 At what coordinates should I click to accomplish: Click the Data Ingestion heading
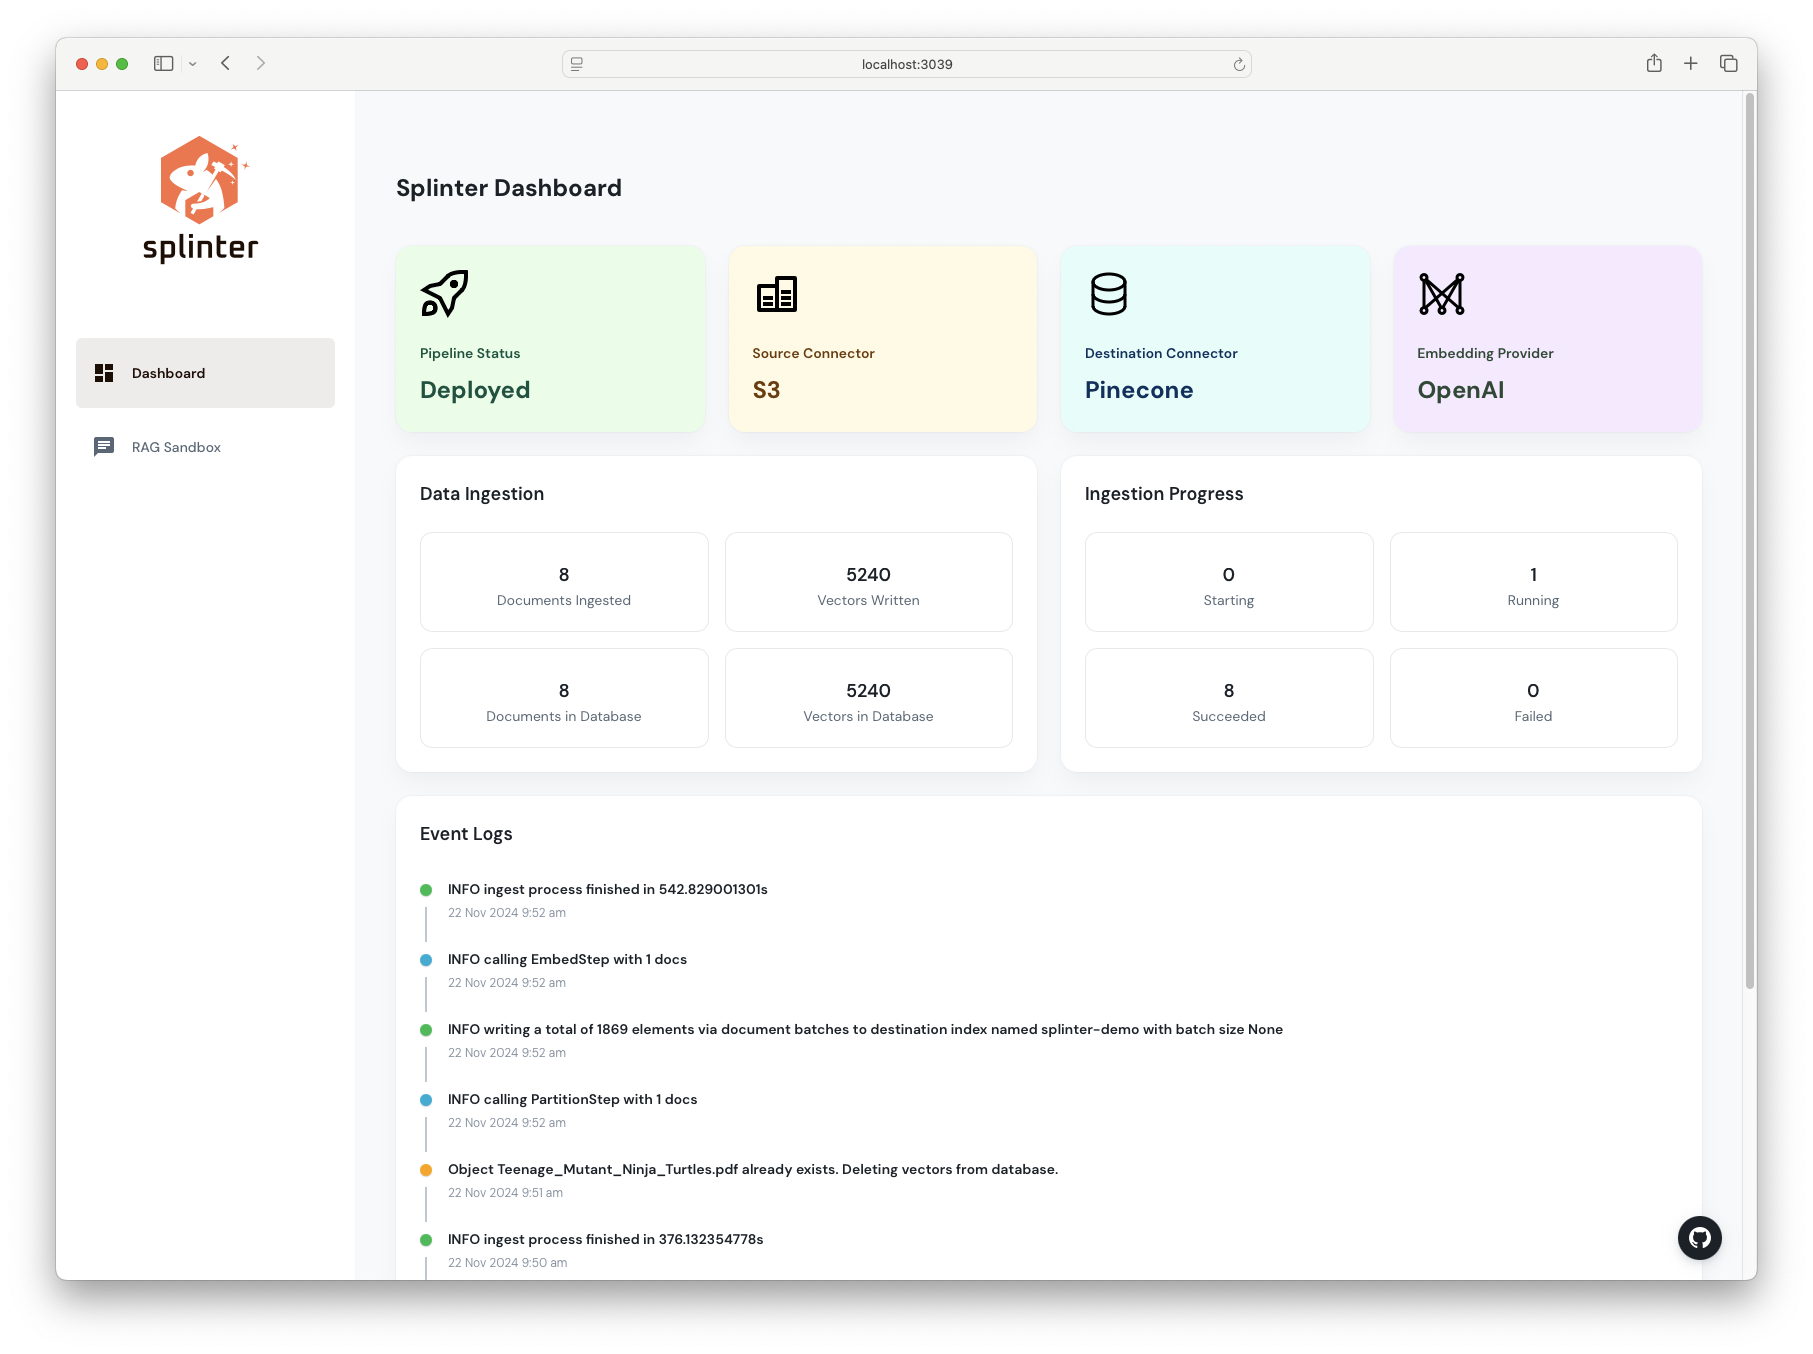pos(482,494)
